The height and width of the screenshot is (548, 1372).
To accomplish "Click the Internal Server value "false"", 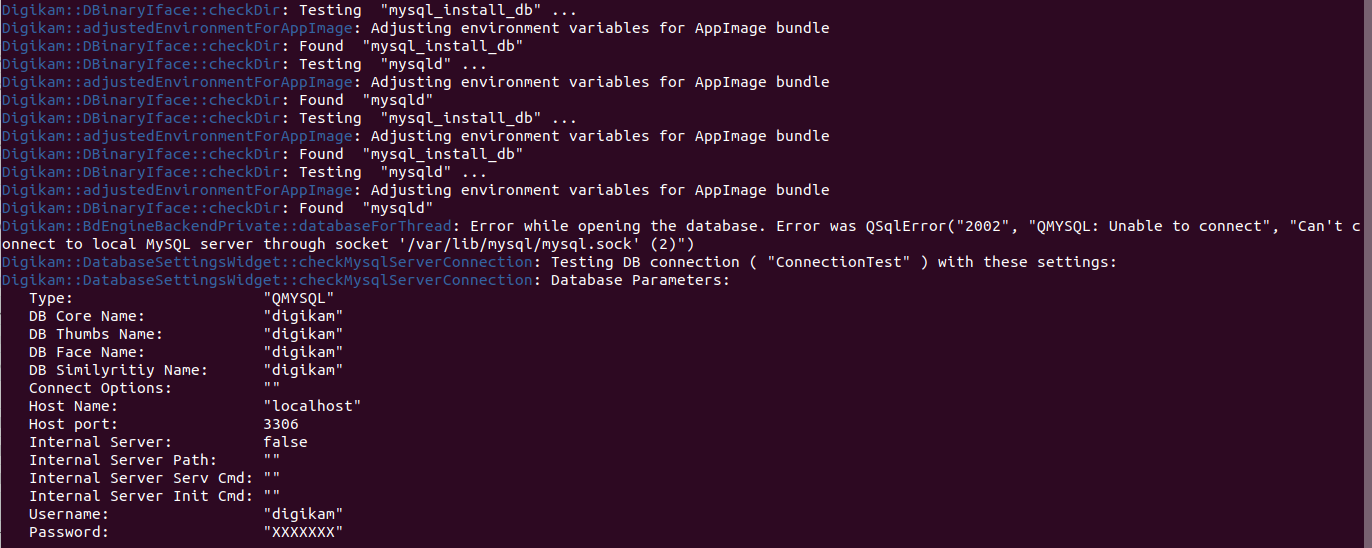I will 285,442.
